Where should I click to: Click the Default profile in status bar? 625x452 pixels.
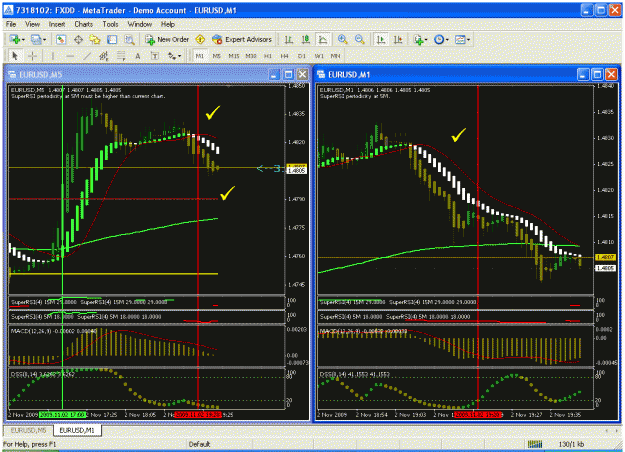tap(199, 444)
